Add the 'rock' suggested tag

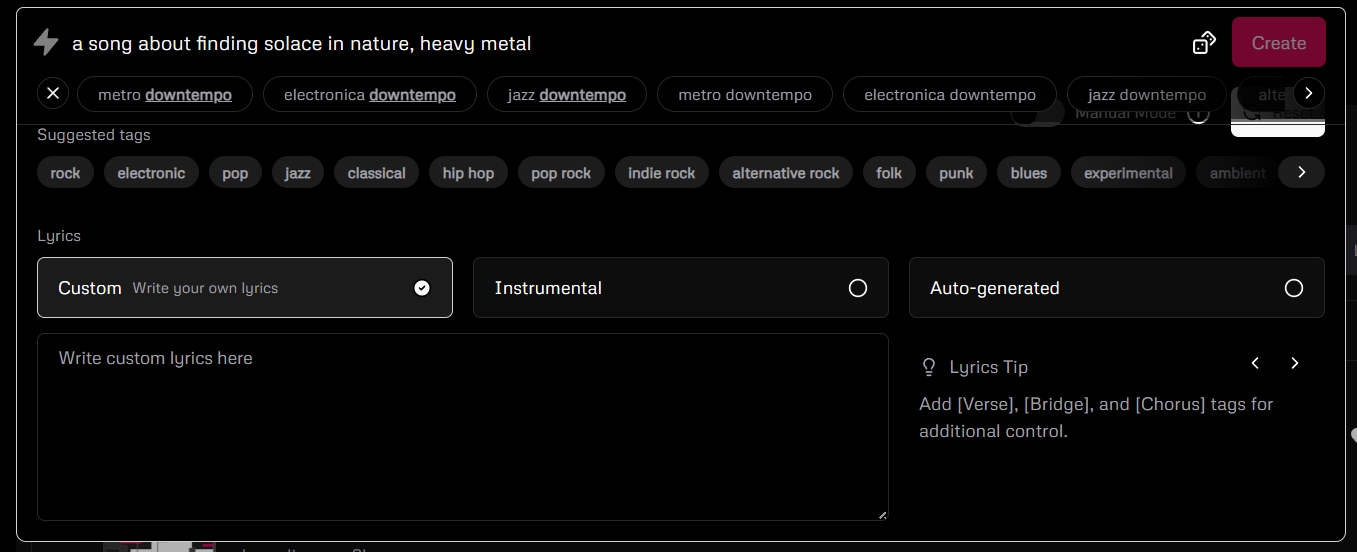pyautogui.click(x=65, y=173)
